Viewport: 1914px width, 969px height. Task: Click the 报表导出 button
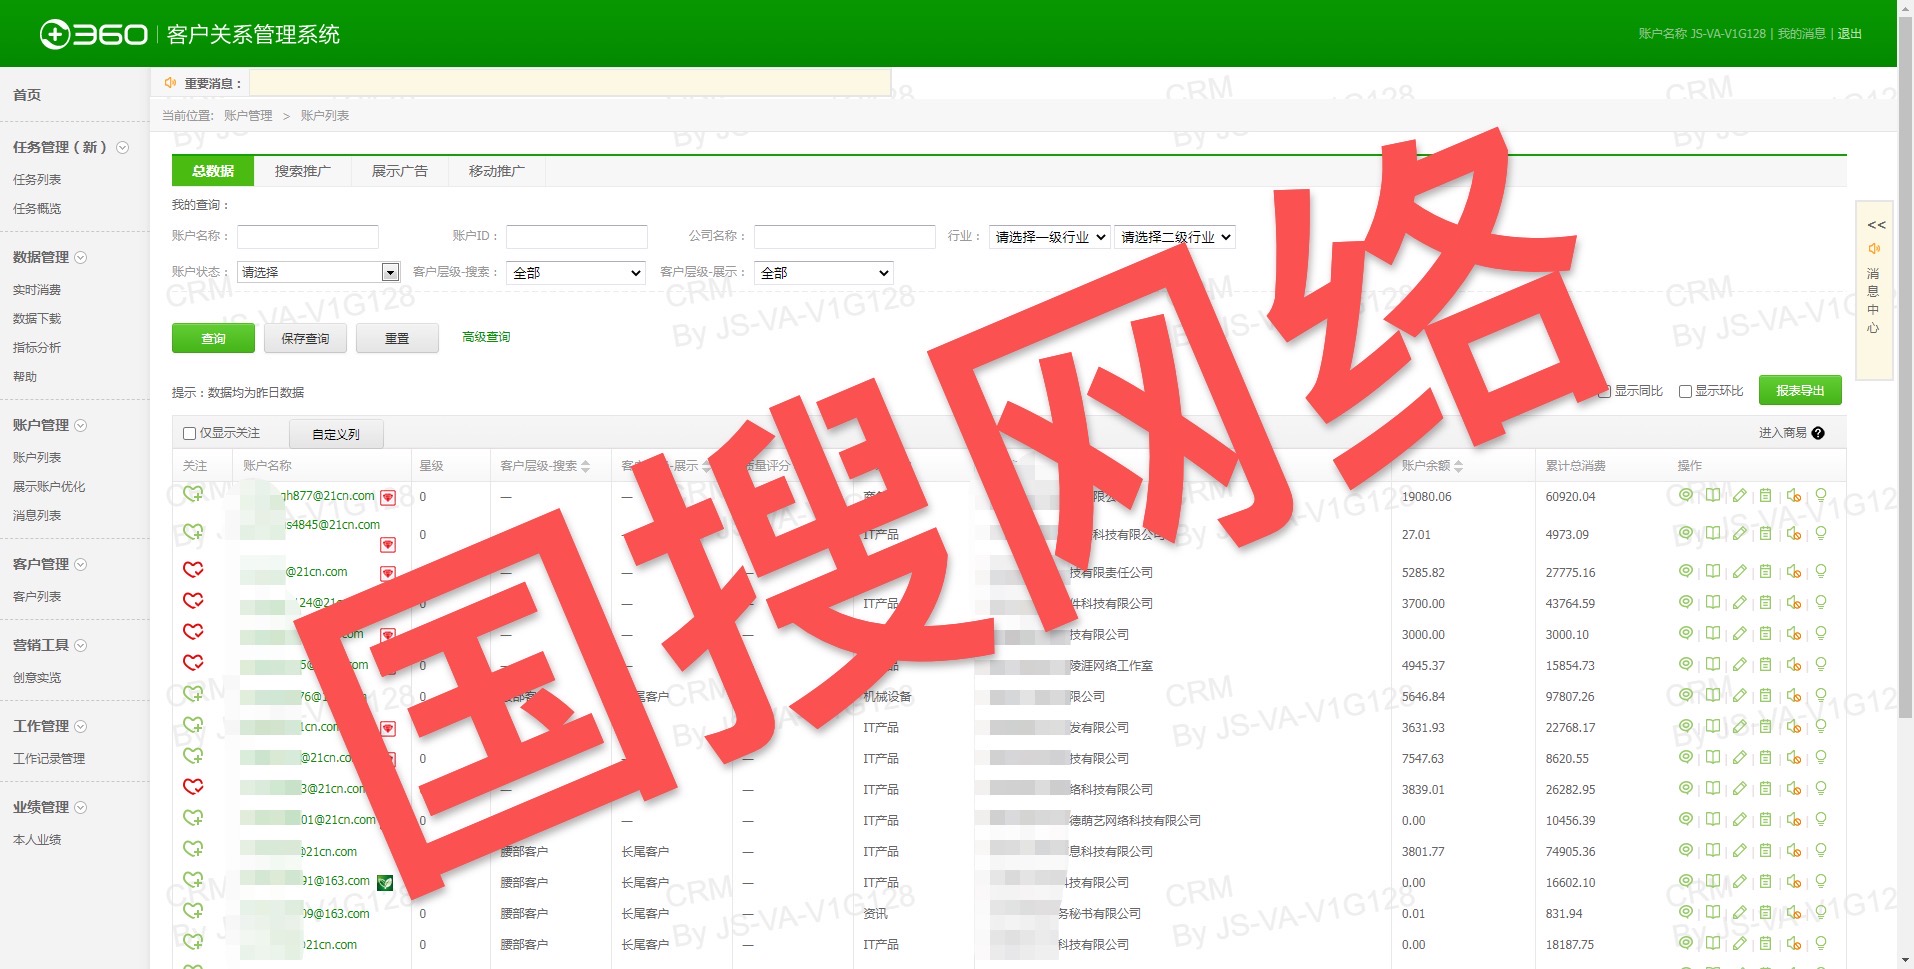(x=1800, y=390)
